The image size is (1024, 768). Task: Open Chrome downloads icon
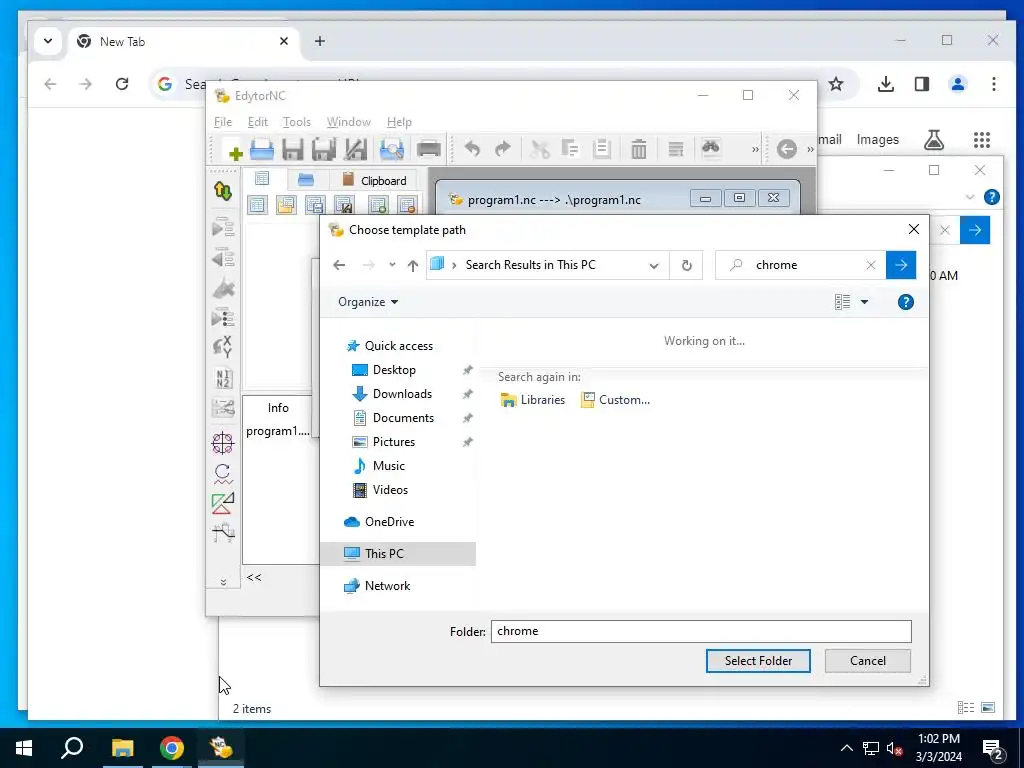886,84
